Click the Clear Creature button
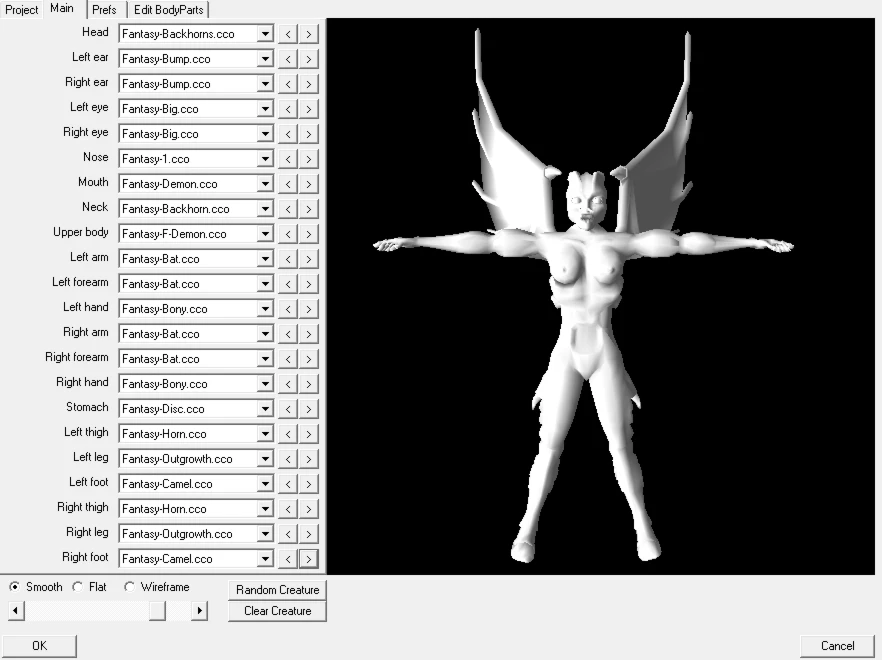Image resolution: width=882 pixels, height=660 pixels. click(277, 611)
